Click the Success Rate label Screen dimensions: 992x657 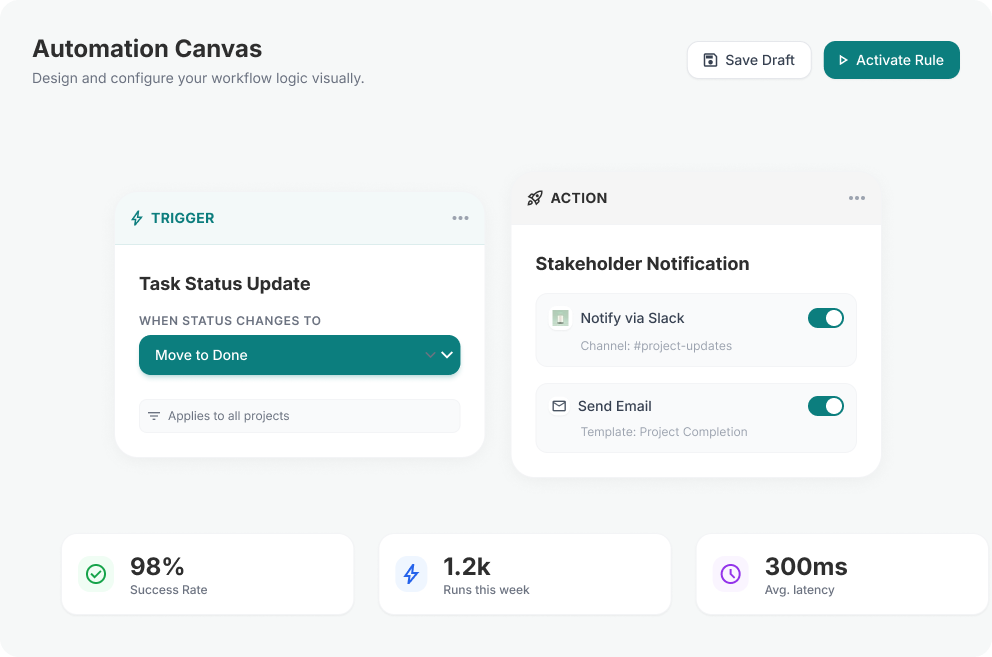point(168,590)
